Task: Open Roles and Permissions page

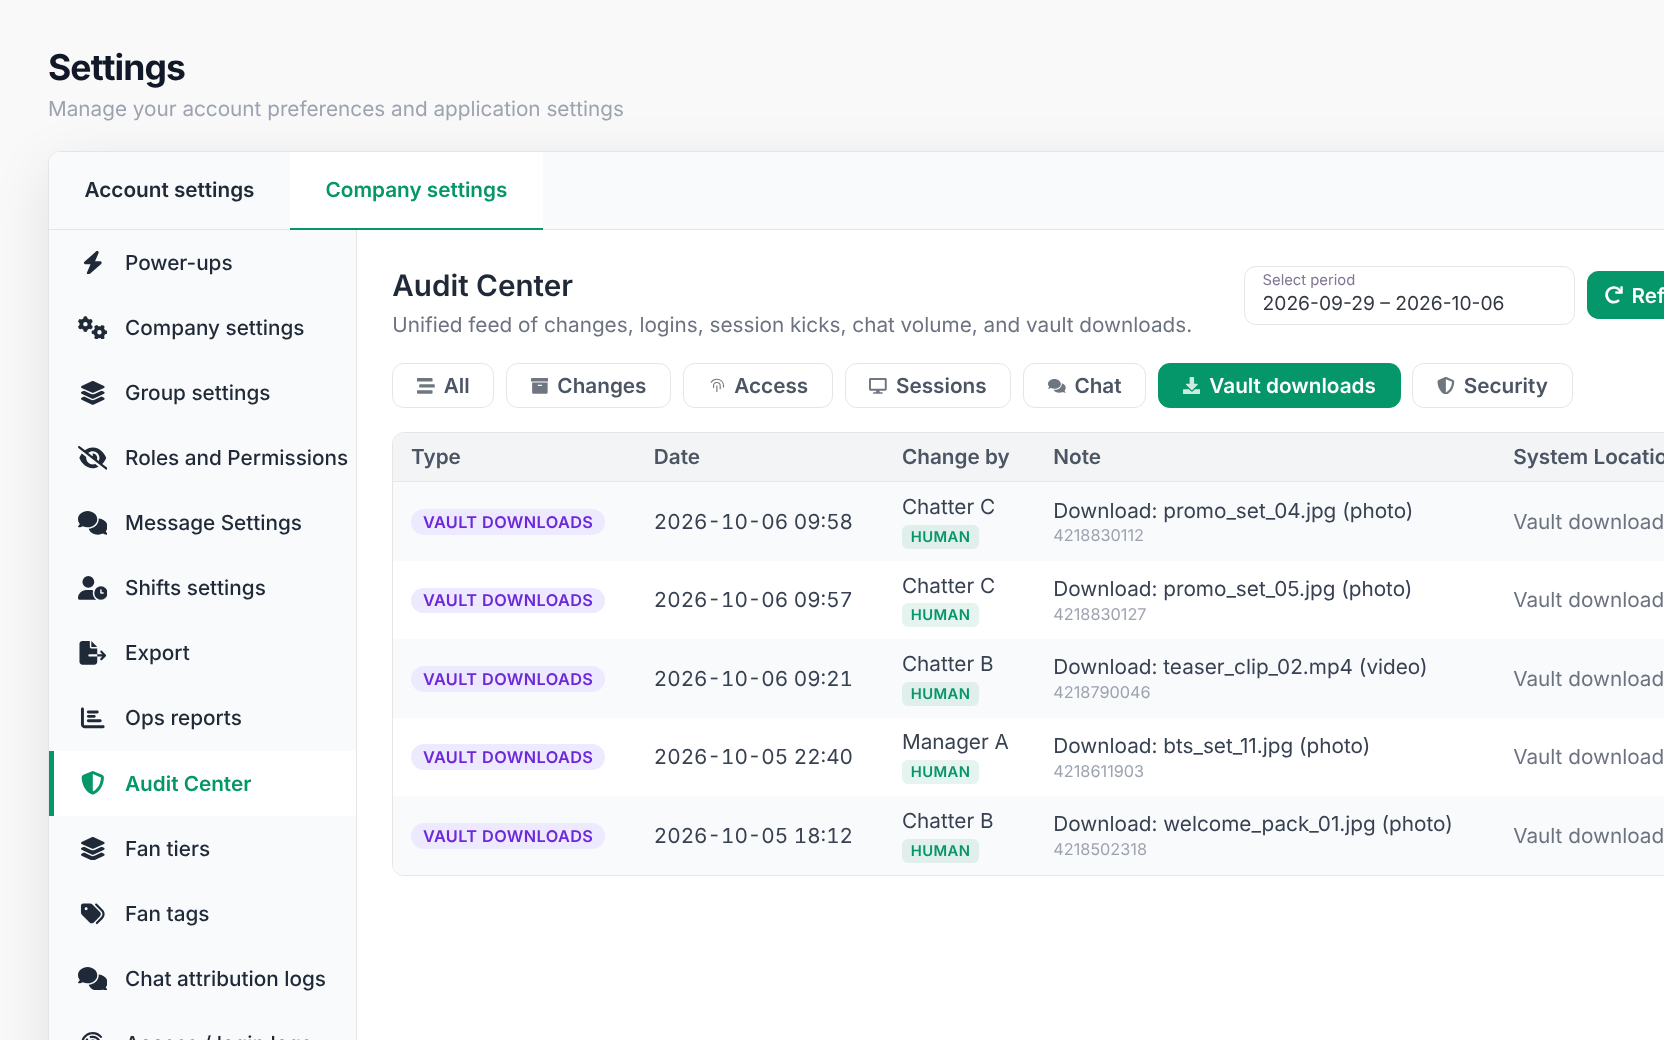Action: pyautogui.click(x=203, y=458)
